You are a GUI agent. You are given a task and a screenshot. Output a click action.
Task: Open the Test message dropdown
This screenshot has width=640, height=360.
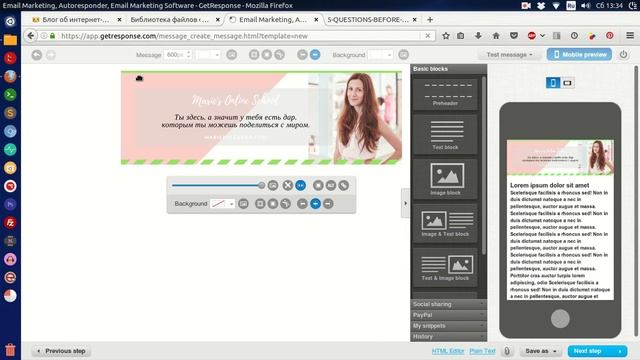[509, 55]
